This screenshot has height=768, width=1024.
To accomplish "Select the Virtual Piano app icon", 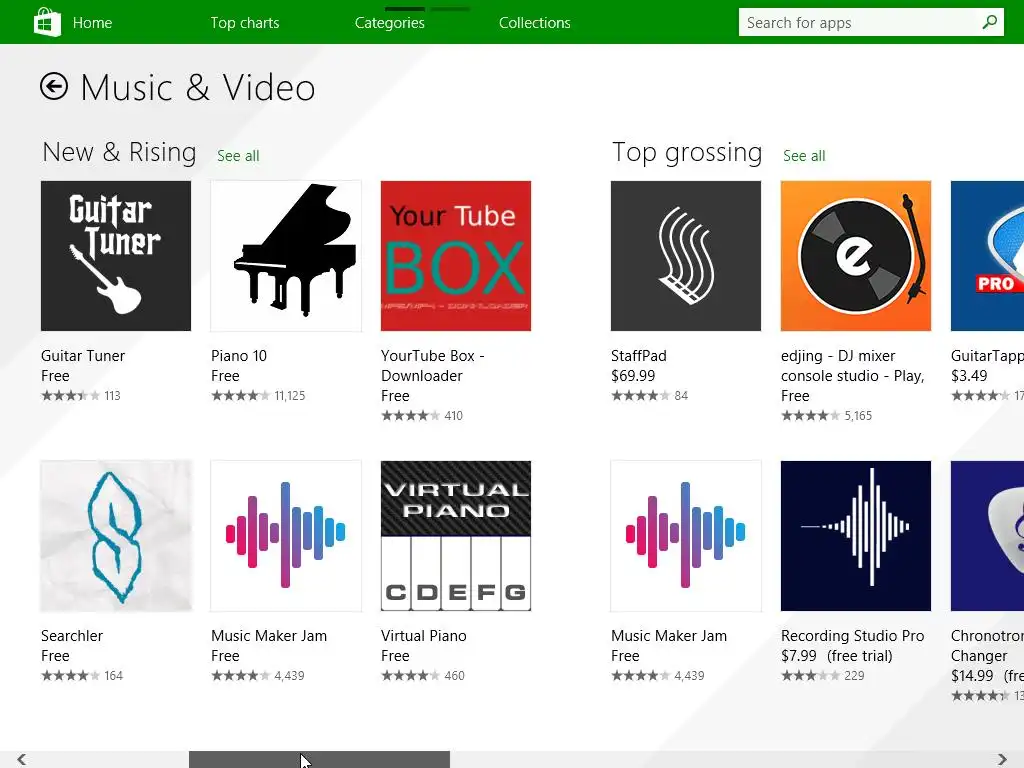I will (x=456, y=536).
